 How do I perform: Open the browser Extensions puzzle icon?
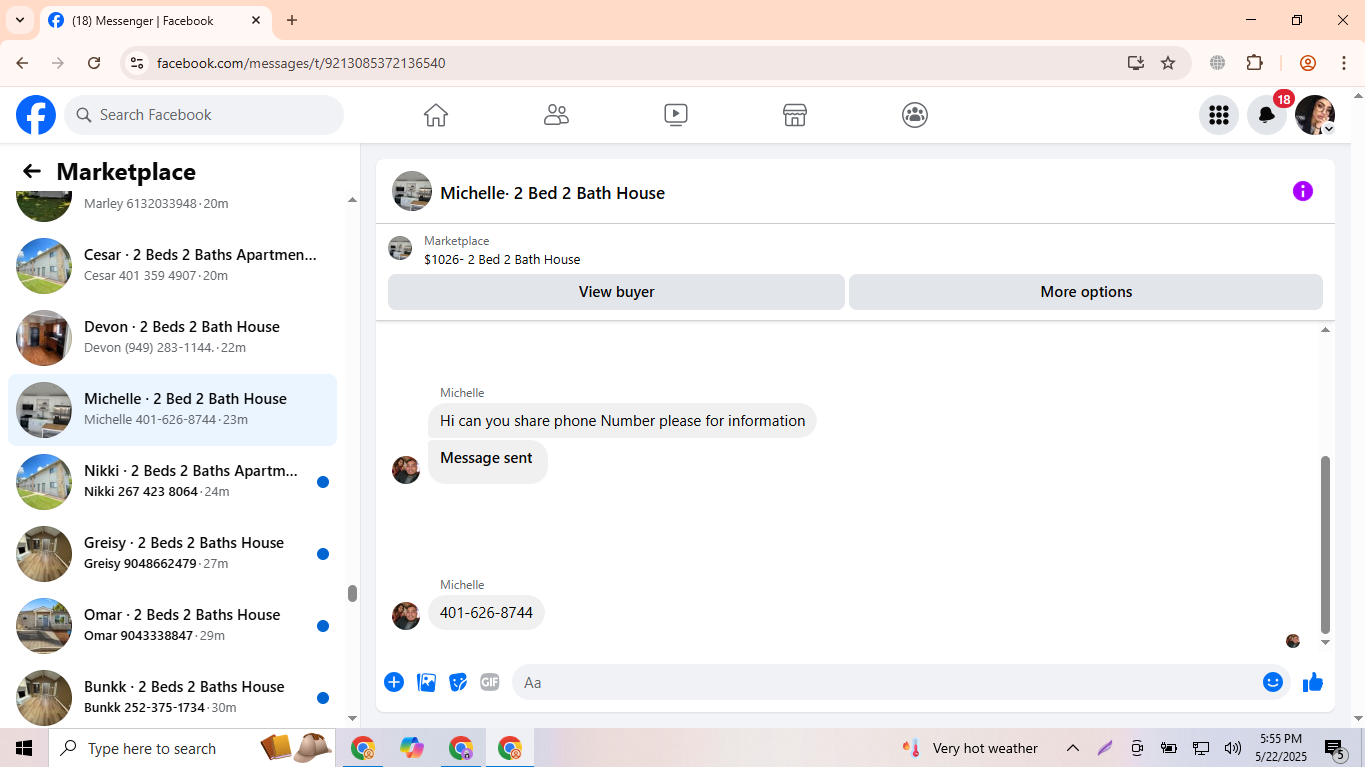[x=1255, y=63]
